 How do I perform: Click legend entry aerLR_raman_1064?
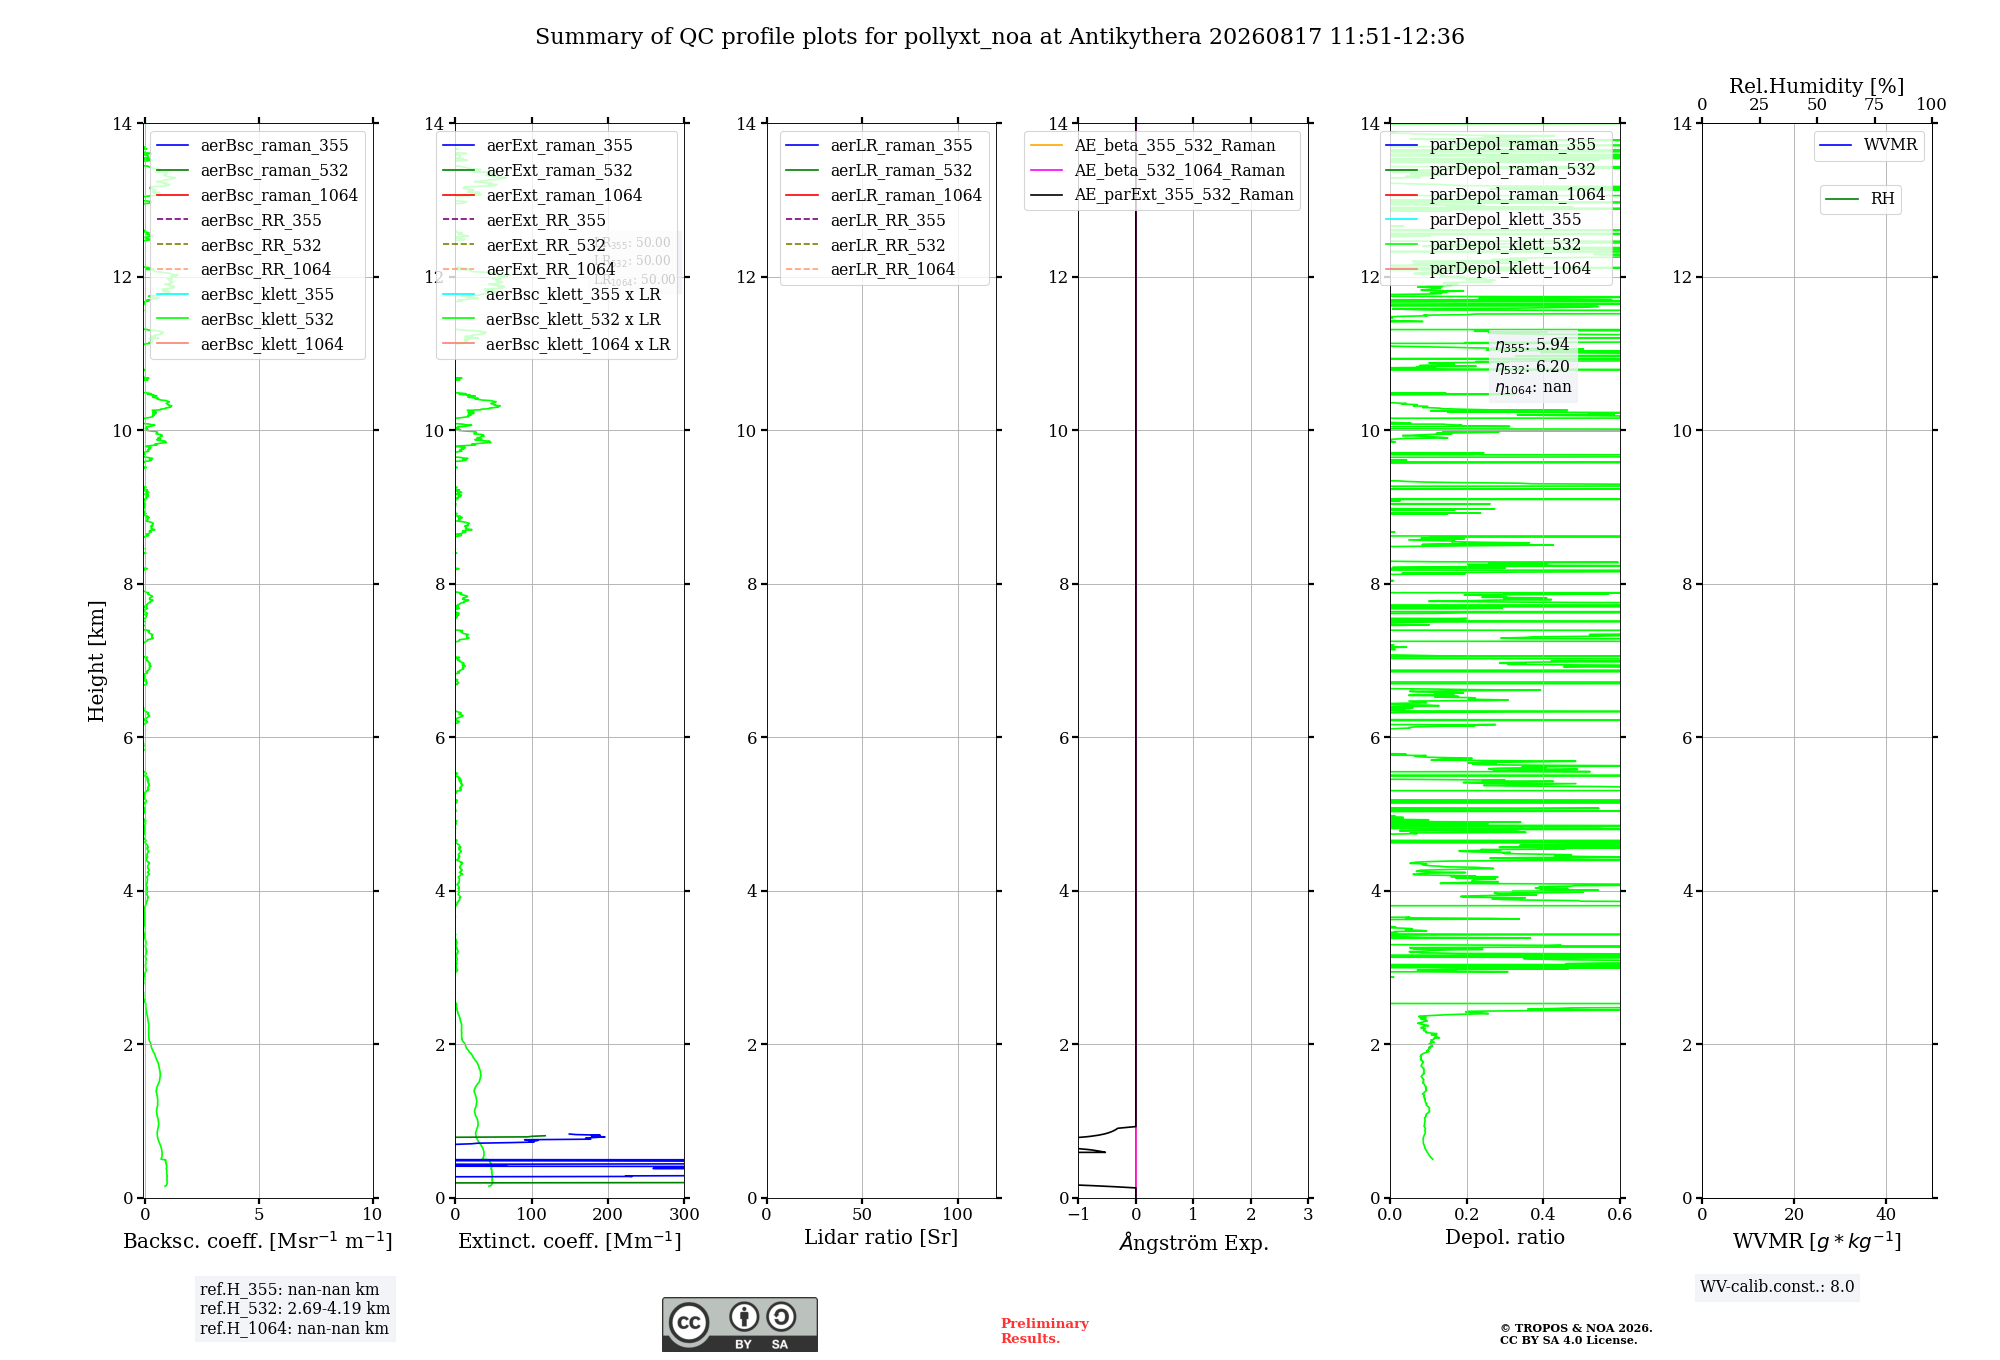pos(885,196)
